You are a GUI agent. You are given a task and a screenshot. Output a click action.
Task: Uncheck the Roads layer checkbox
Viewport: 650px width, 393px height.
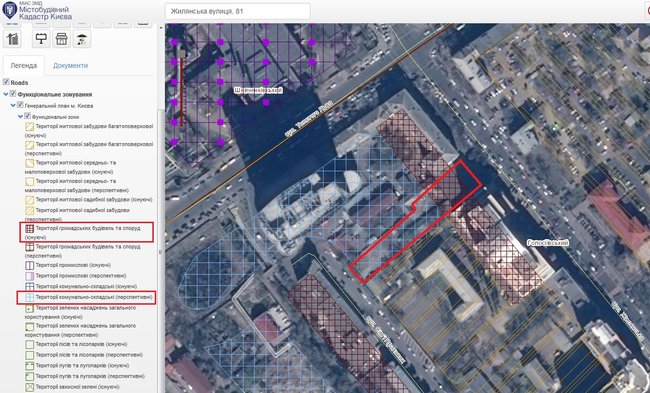point(6,82)
